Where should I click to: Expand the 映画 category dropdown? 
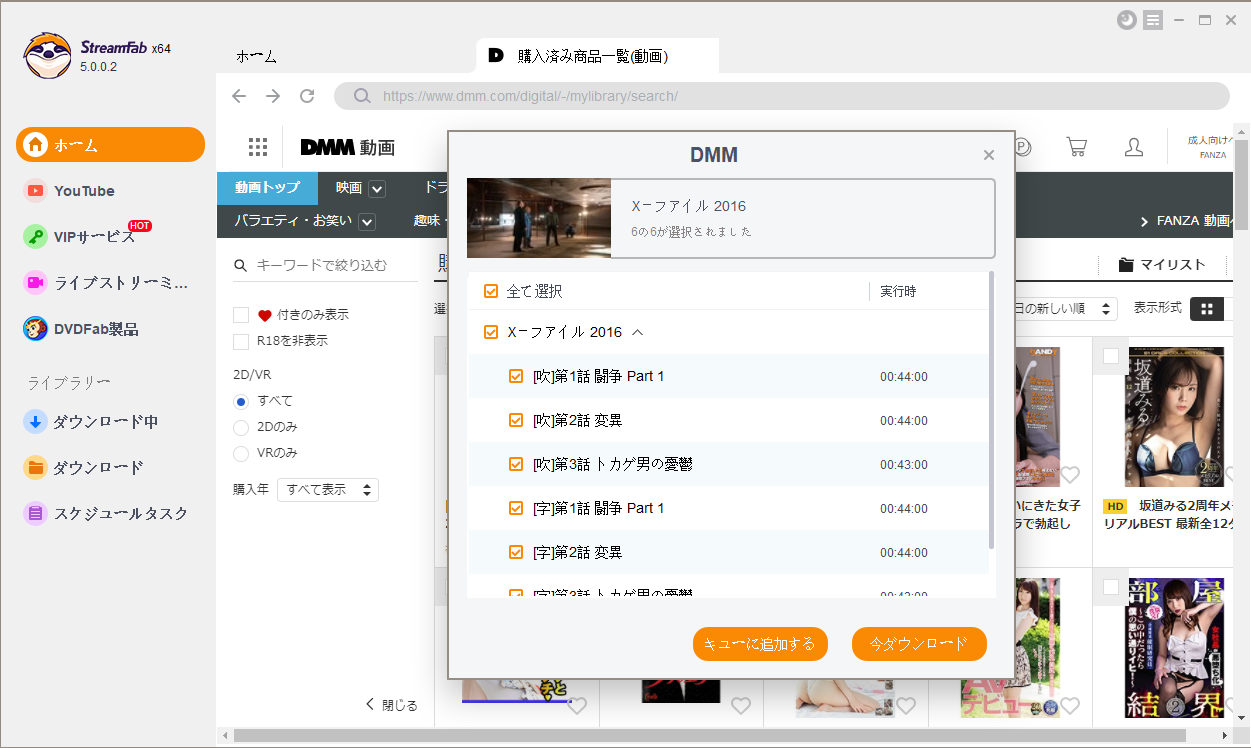376,189
